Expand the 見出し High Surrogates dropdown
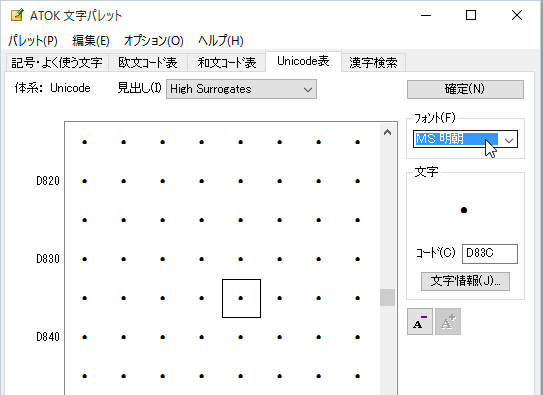This screenshot has height=395, width=543. coord(241,89)
